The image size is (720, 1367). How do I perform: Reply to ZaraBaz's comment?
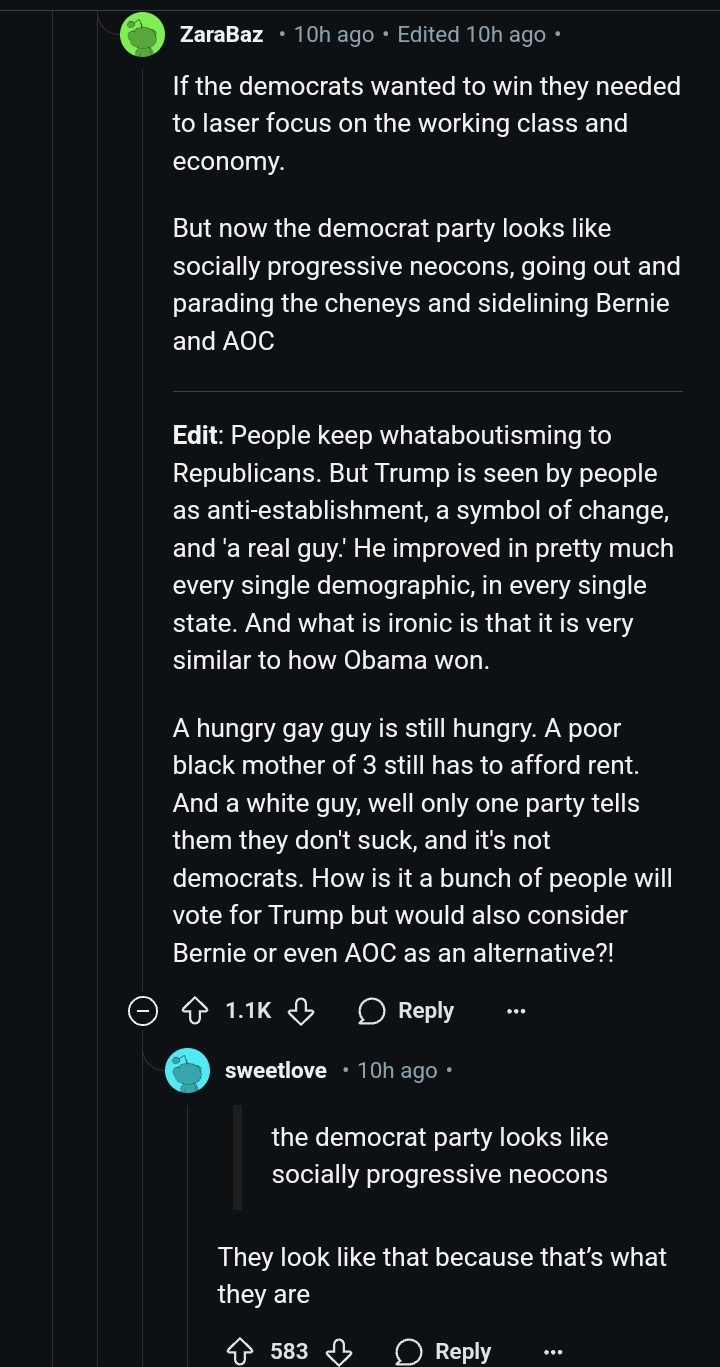pyautogui.click(x=407, y=1011)
